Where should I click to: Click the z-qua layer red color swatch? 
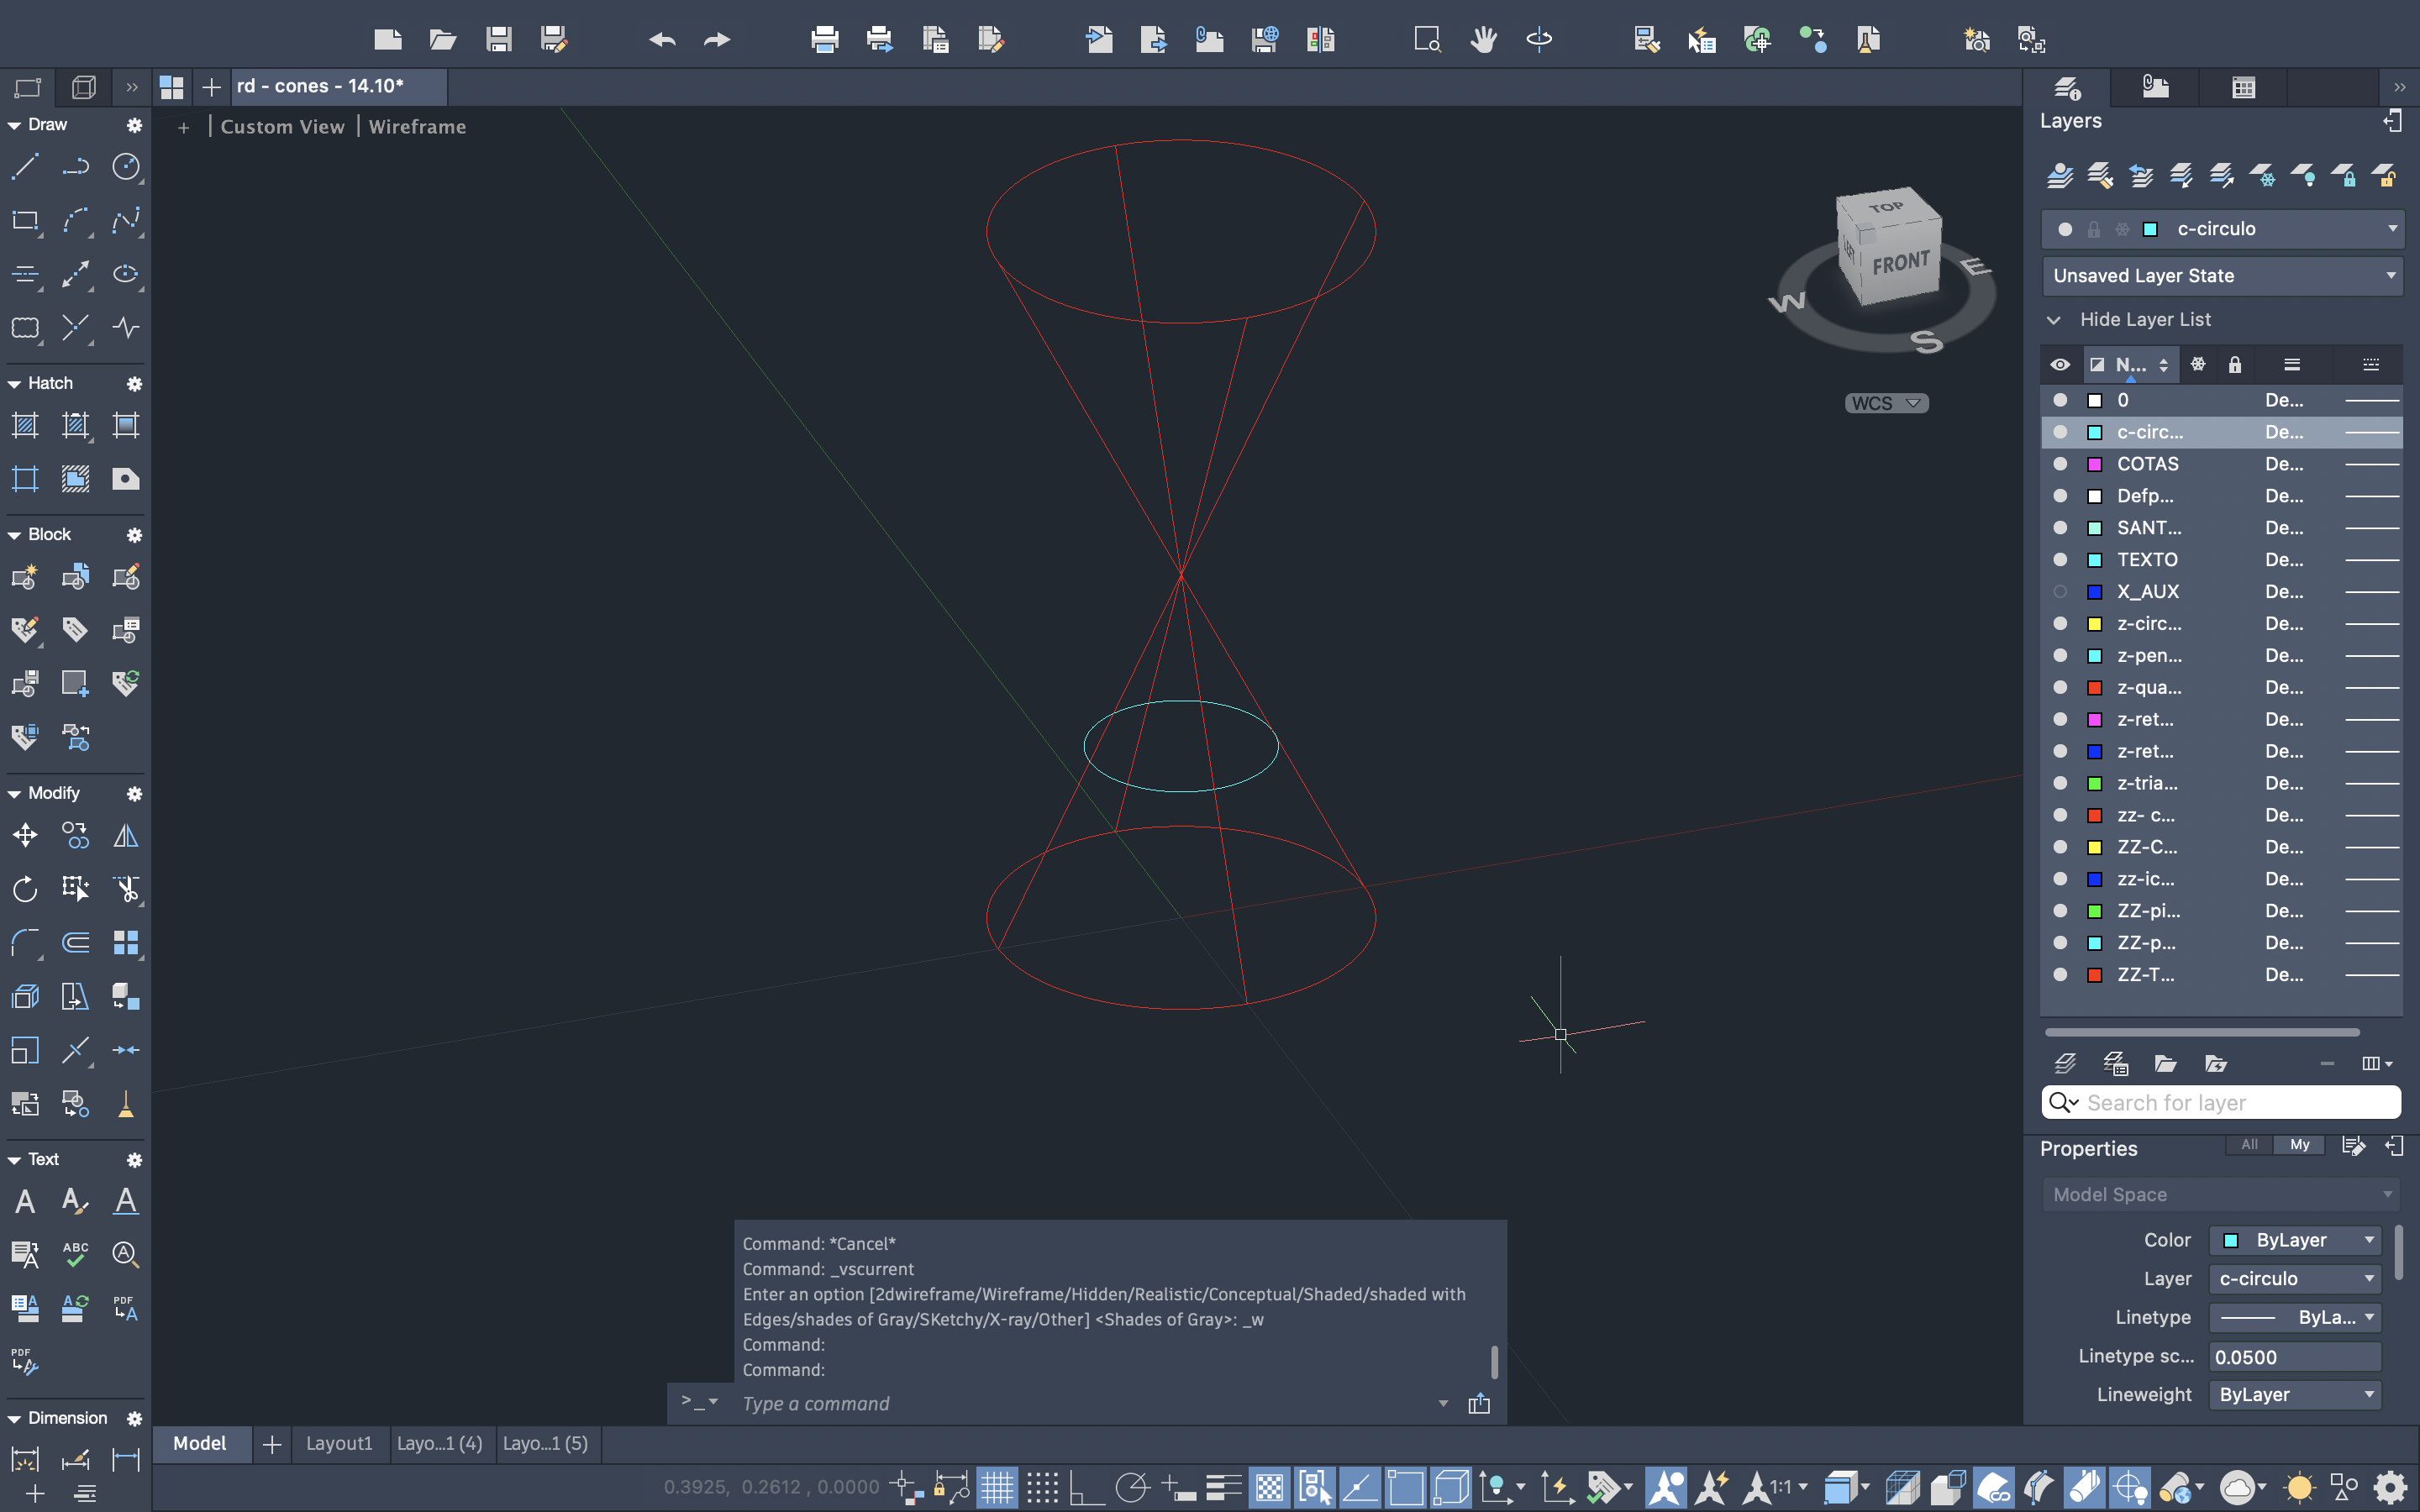pyautogui.click(x=2095, y=688)
